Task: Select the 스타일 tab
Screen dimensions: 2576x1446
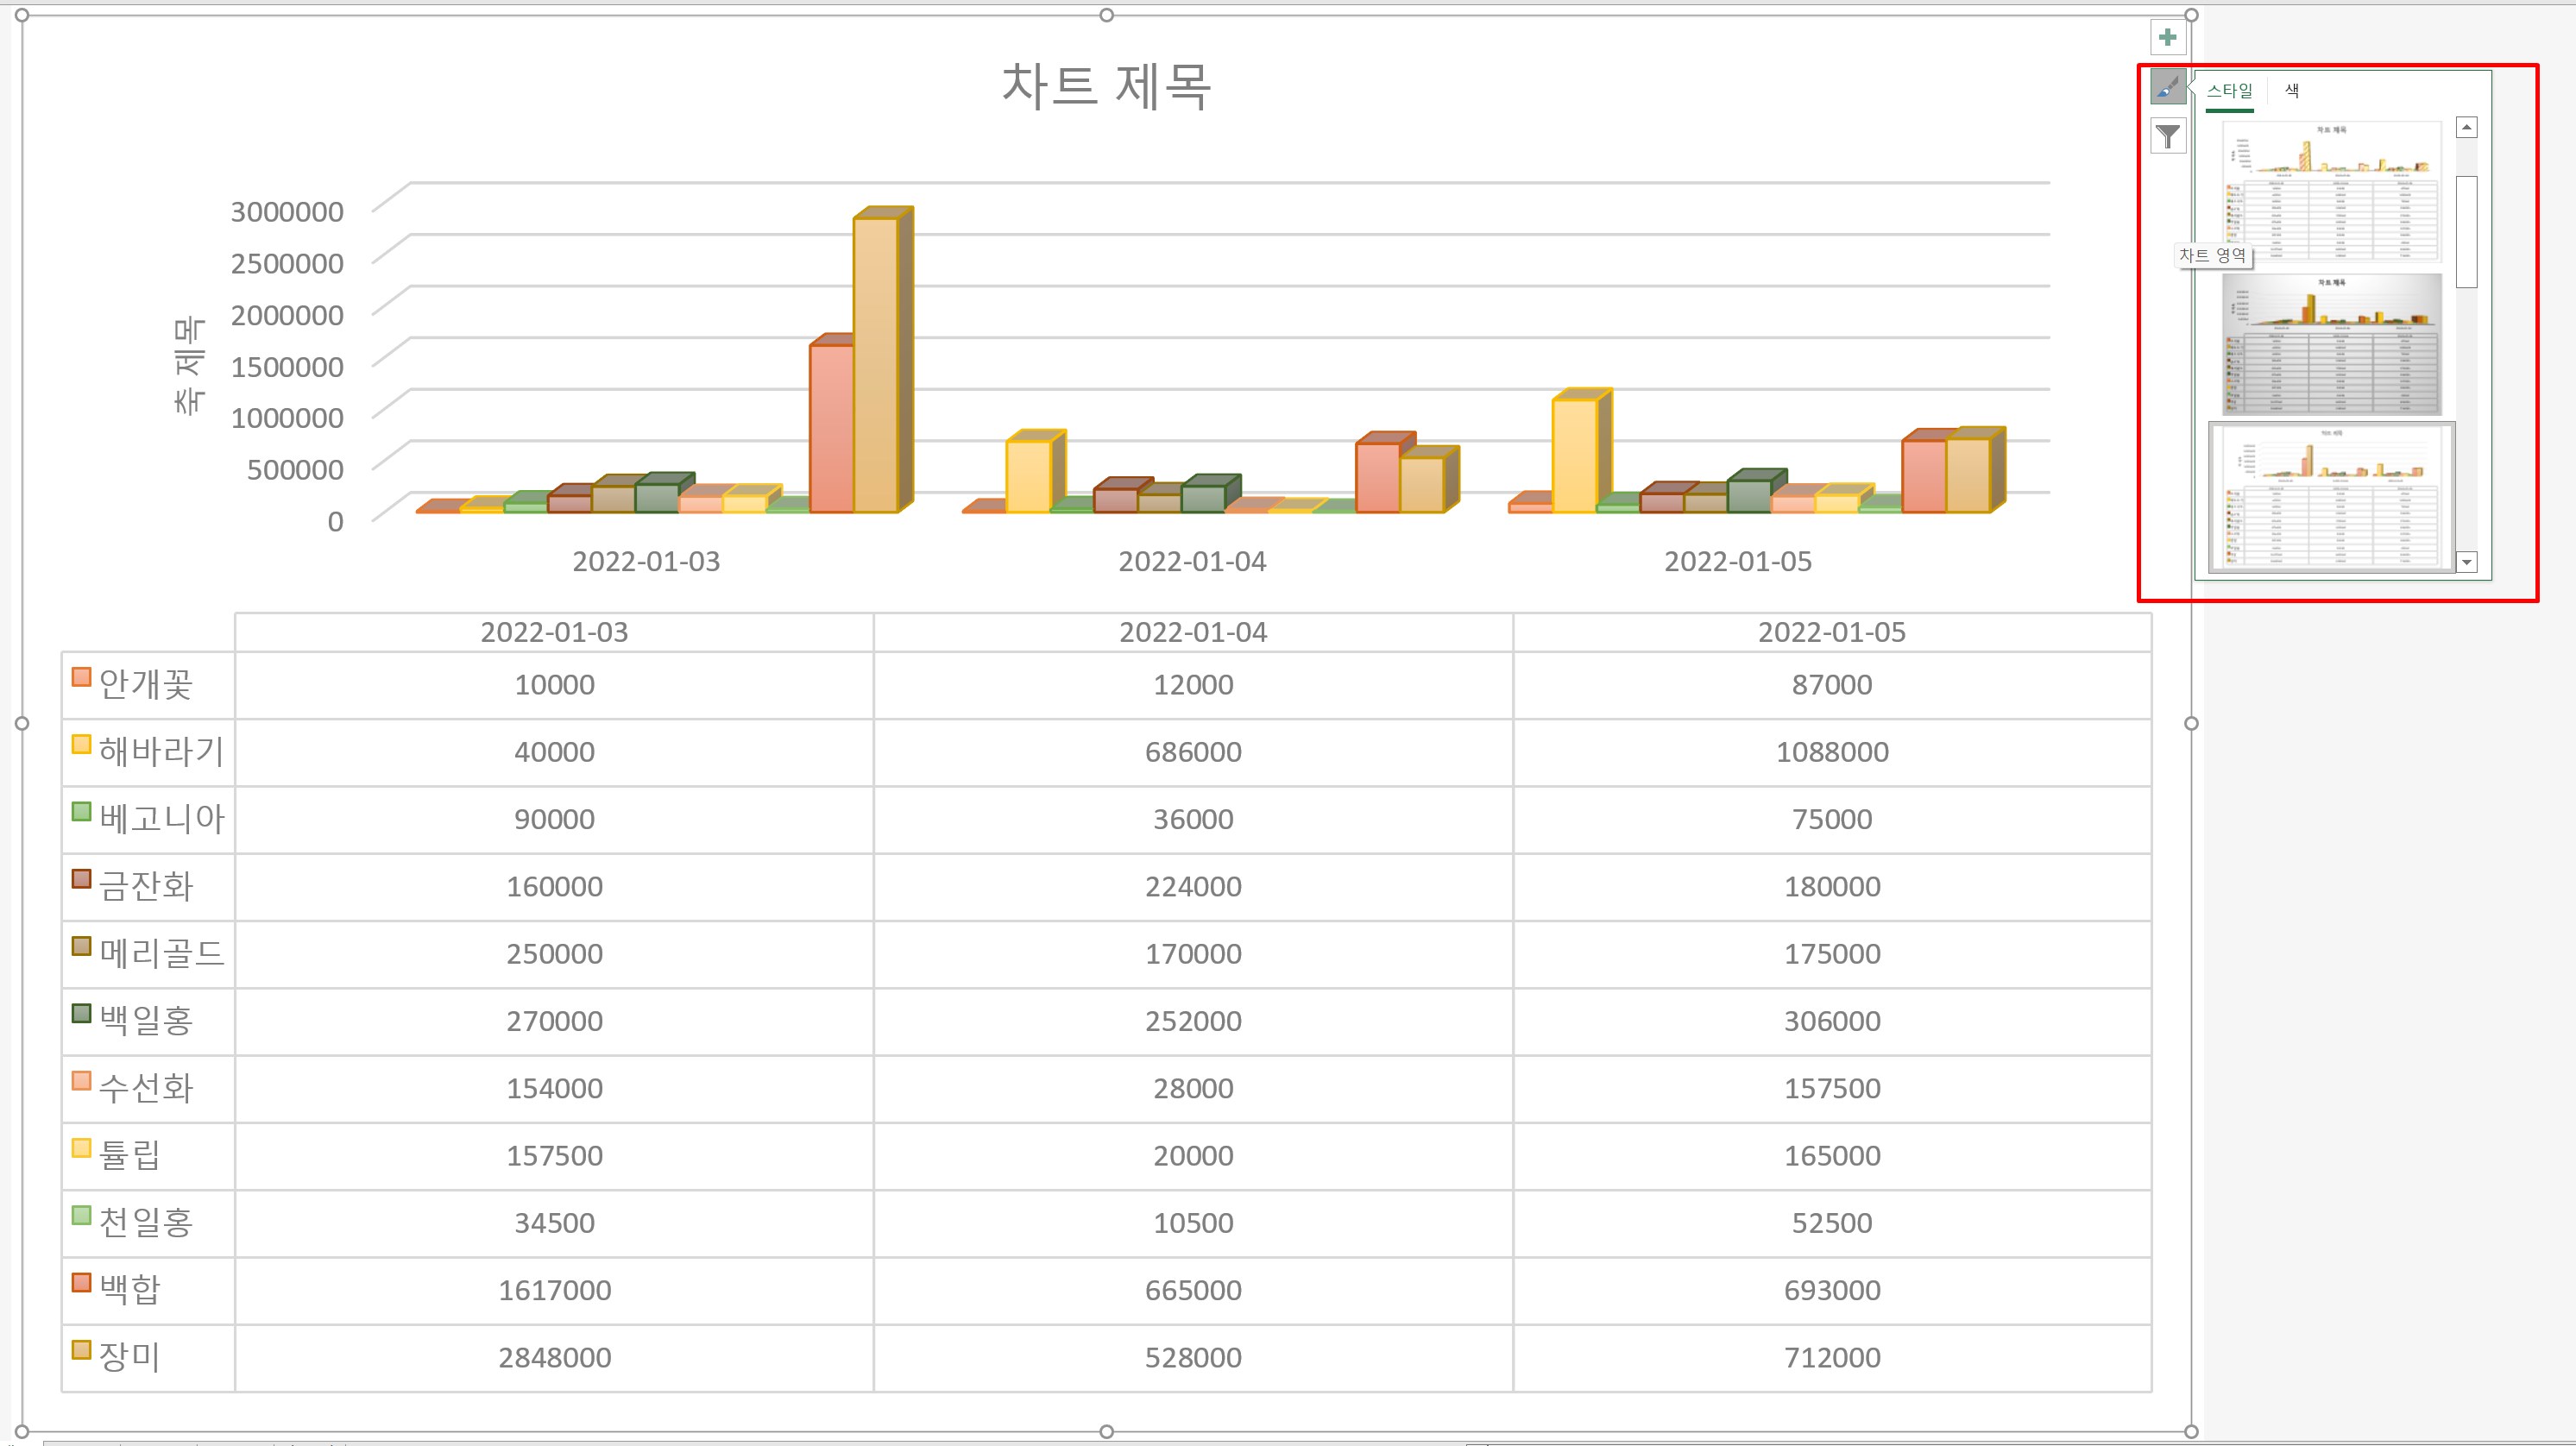Action: (2229, 91)
